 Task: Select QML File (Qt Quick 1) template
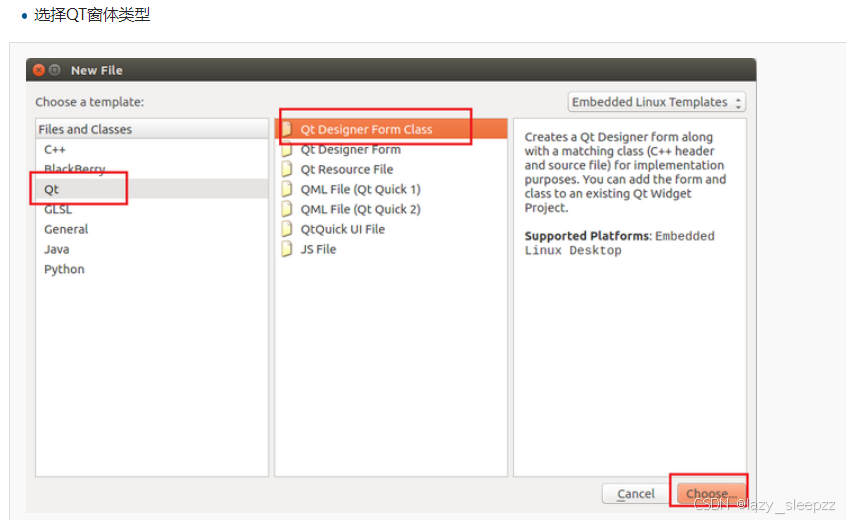[x=391, y=189]
